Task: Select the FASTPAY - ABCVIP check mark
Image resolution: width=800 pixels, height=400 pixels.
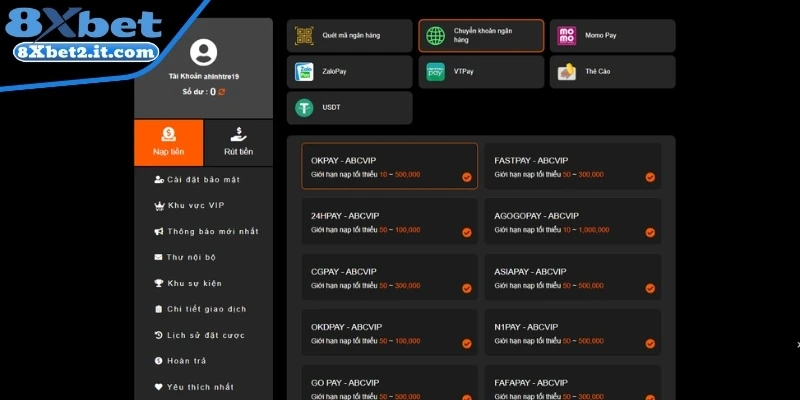Action: point(650,177)
